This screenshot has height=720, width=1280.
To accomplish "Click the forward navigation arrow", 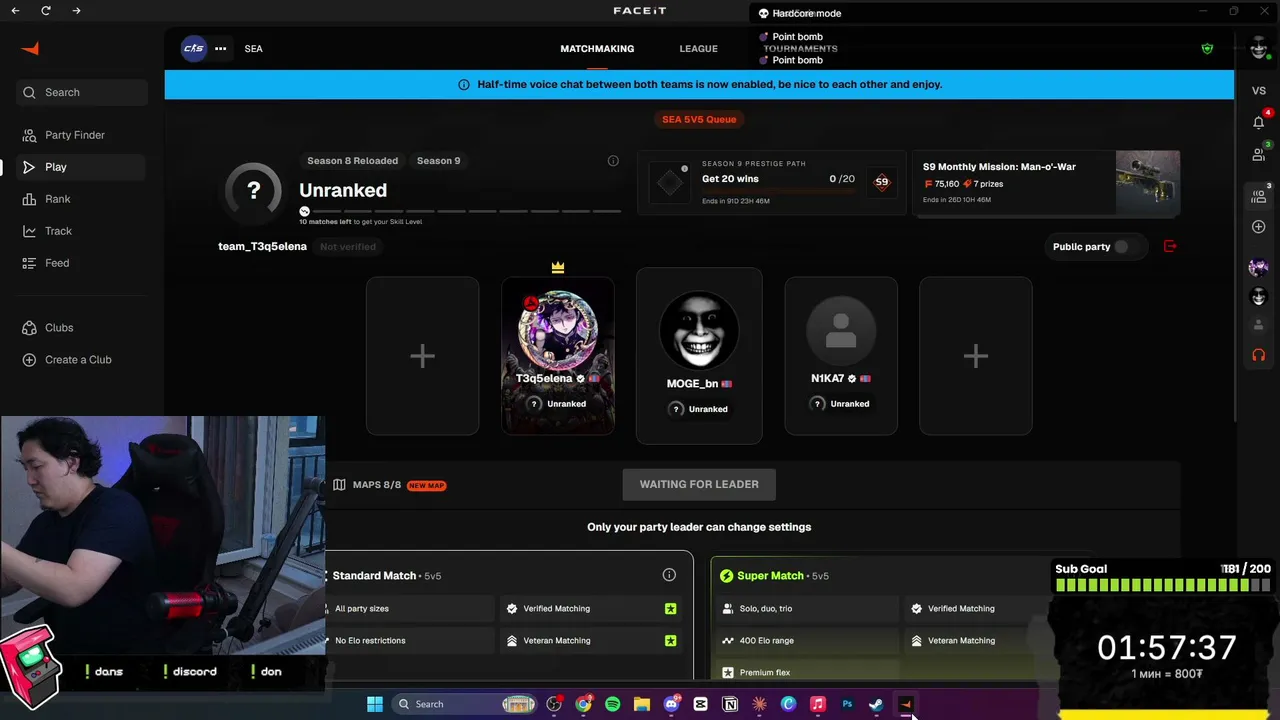I will point(77,10).
